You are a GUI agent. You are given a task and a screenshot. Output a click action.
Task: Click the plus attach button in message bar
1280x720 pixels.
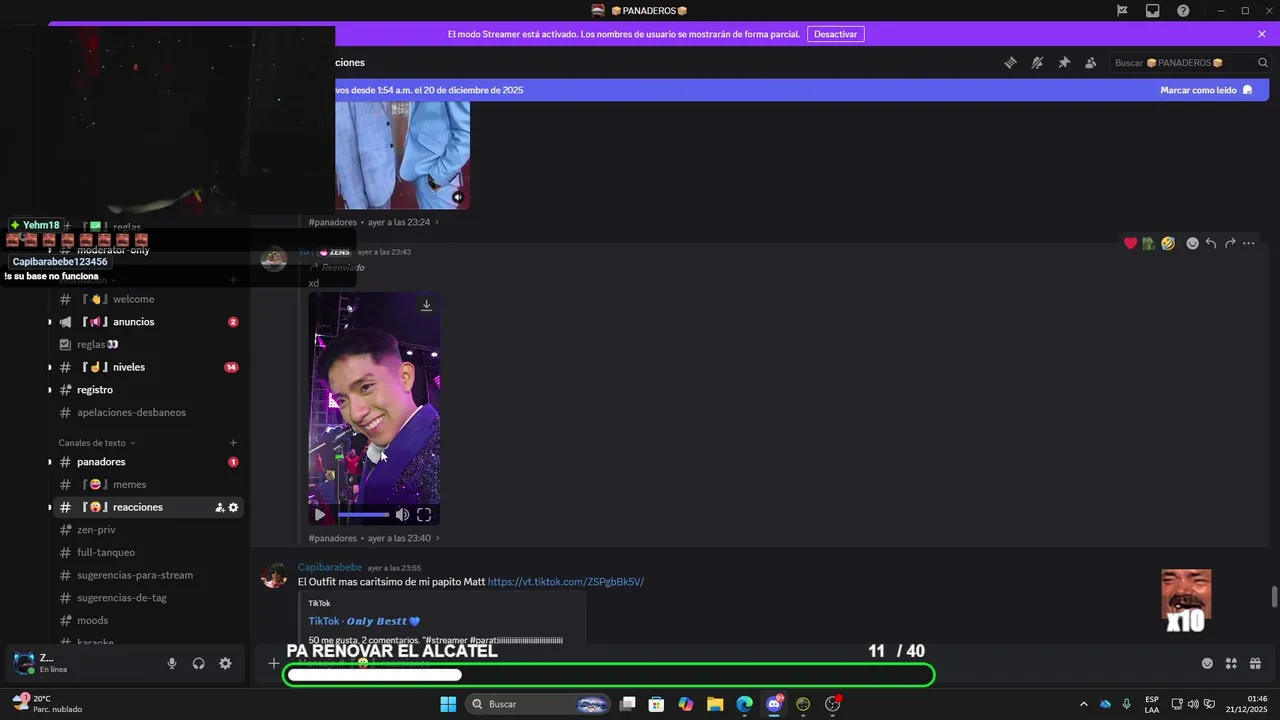click(274, 663)
